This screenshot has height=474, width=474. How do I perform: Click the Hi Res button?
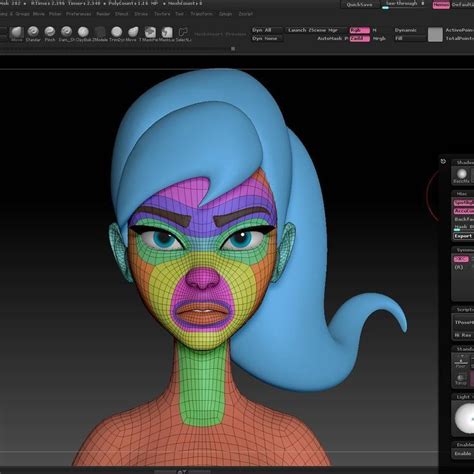click(x=463, y=335)
